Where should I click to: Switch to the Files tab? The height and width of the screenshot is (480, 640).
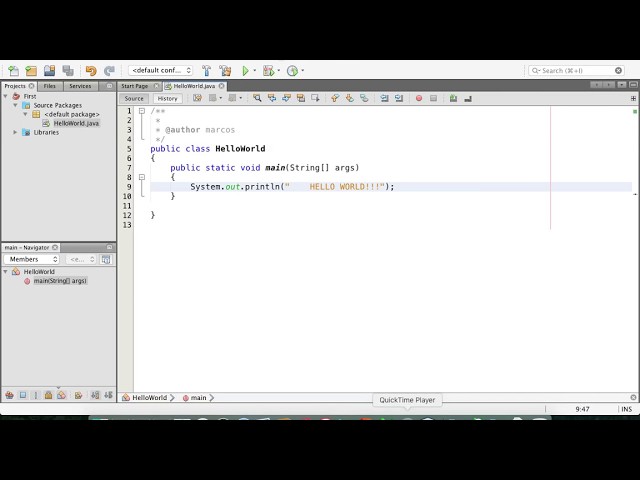click(x=50, y=86)
